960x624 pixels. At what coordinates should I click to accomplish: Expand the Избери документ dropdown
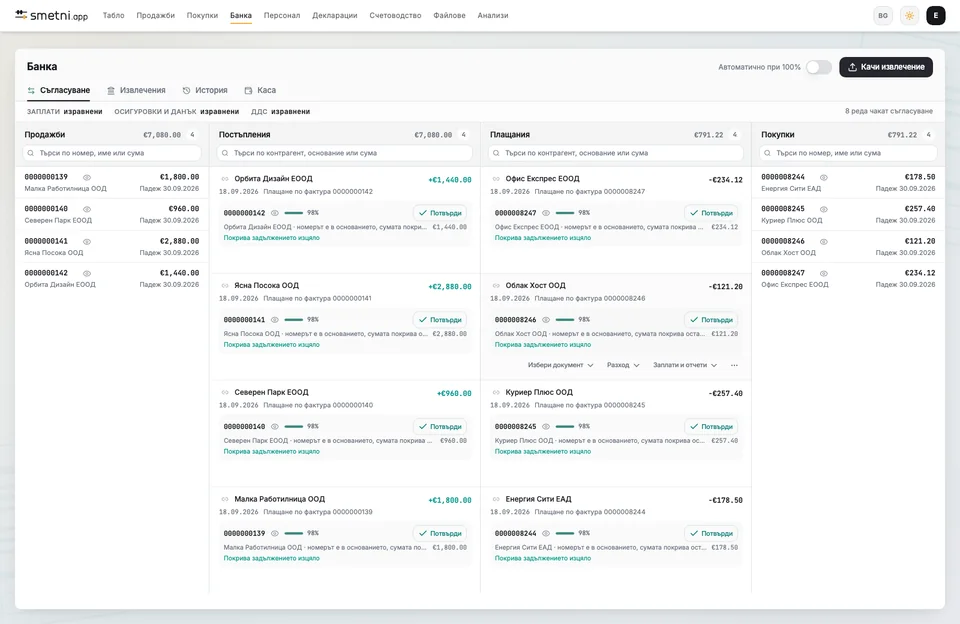point(560,365)
